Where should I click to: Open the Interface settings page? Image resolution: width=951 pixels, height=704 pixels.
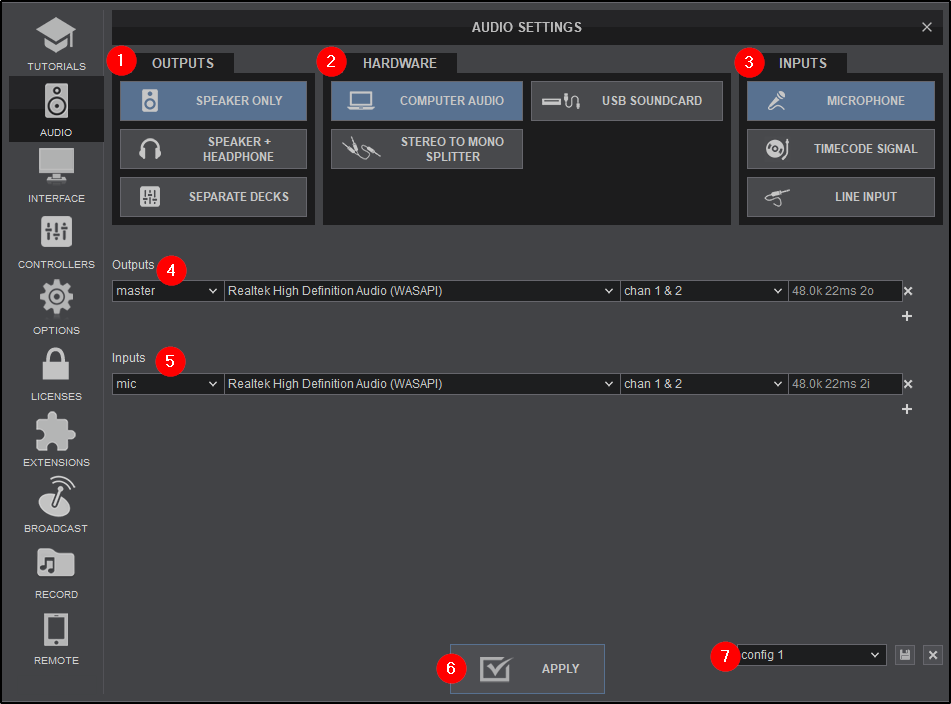coord(56,176)
